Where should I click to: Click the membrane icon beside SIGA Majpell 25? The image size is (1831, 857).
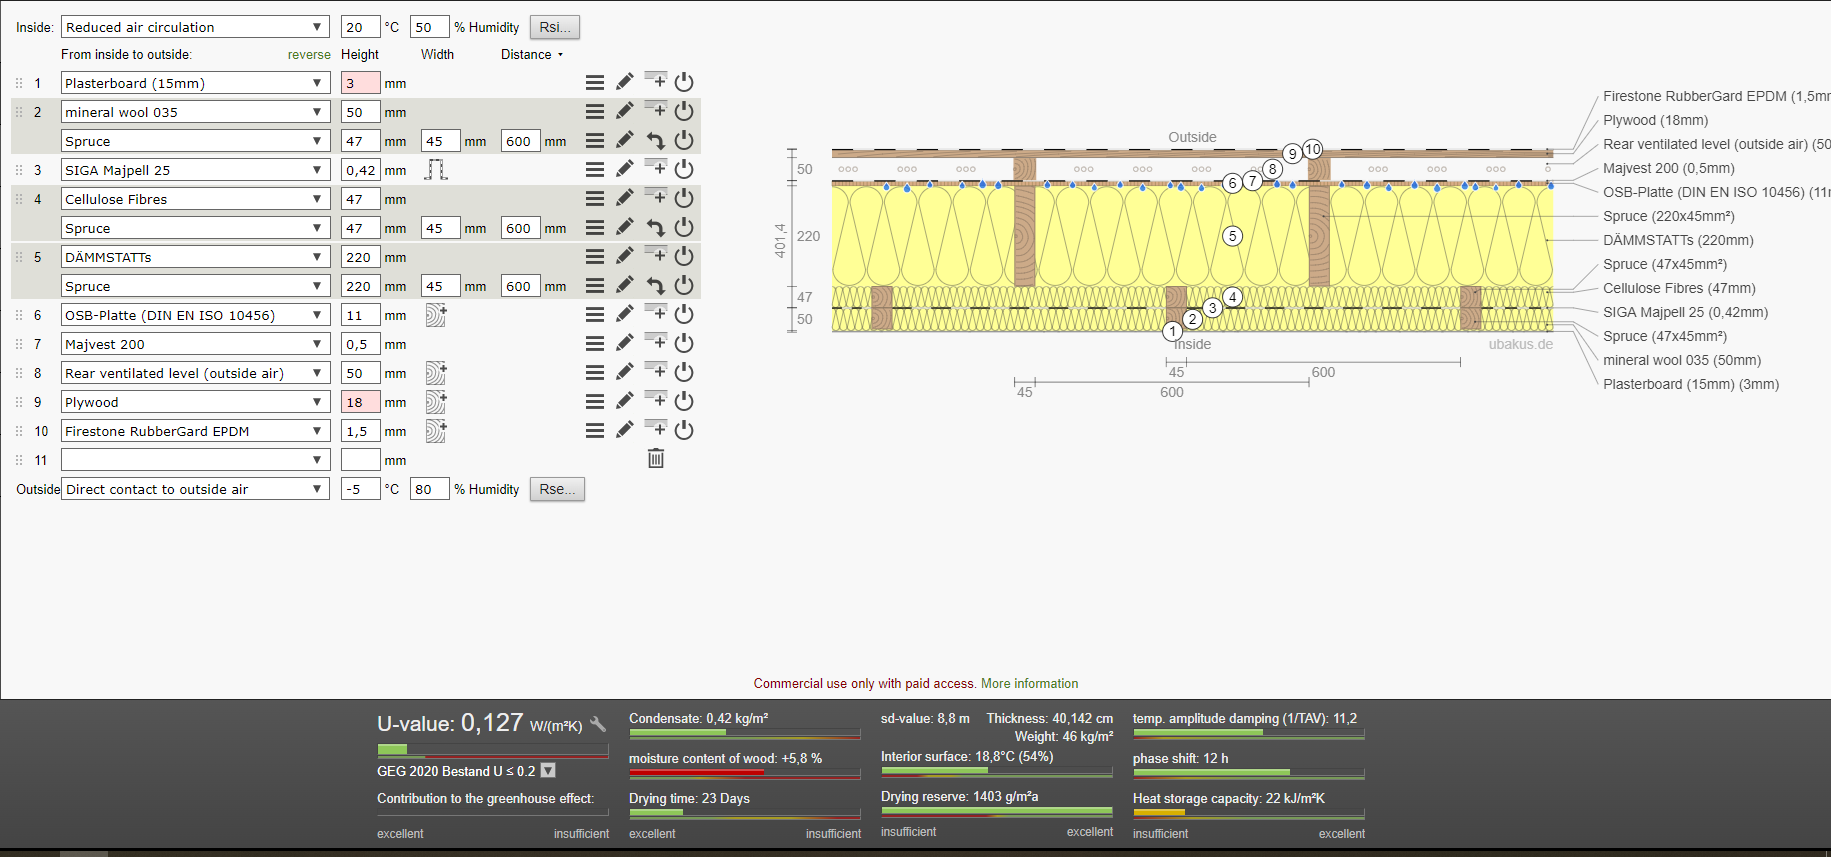[x=436, y=170]
